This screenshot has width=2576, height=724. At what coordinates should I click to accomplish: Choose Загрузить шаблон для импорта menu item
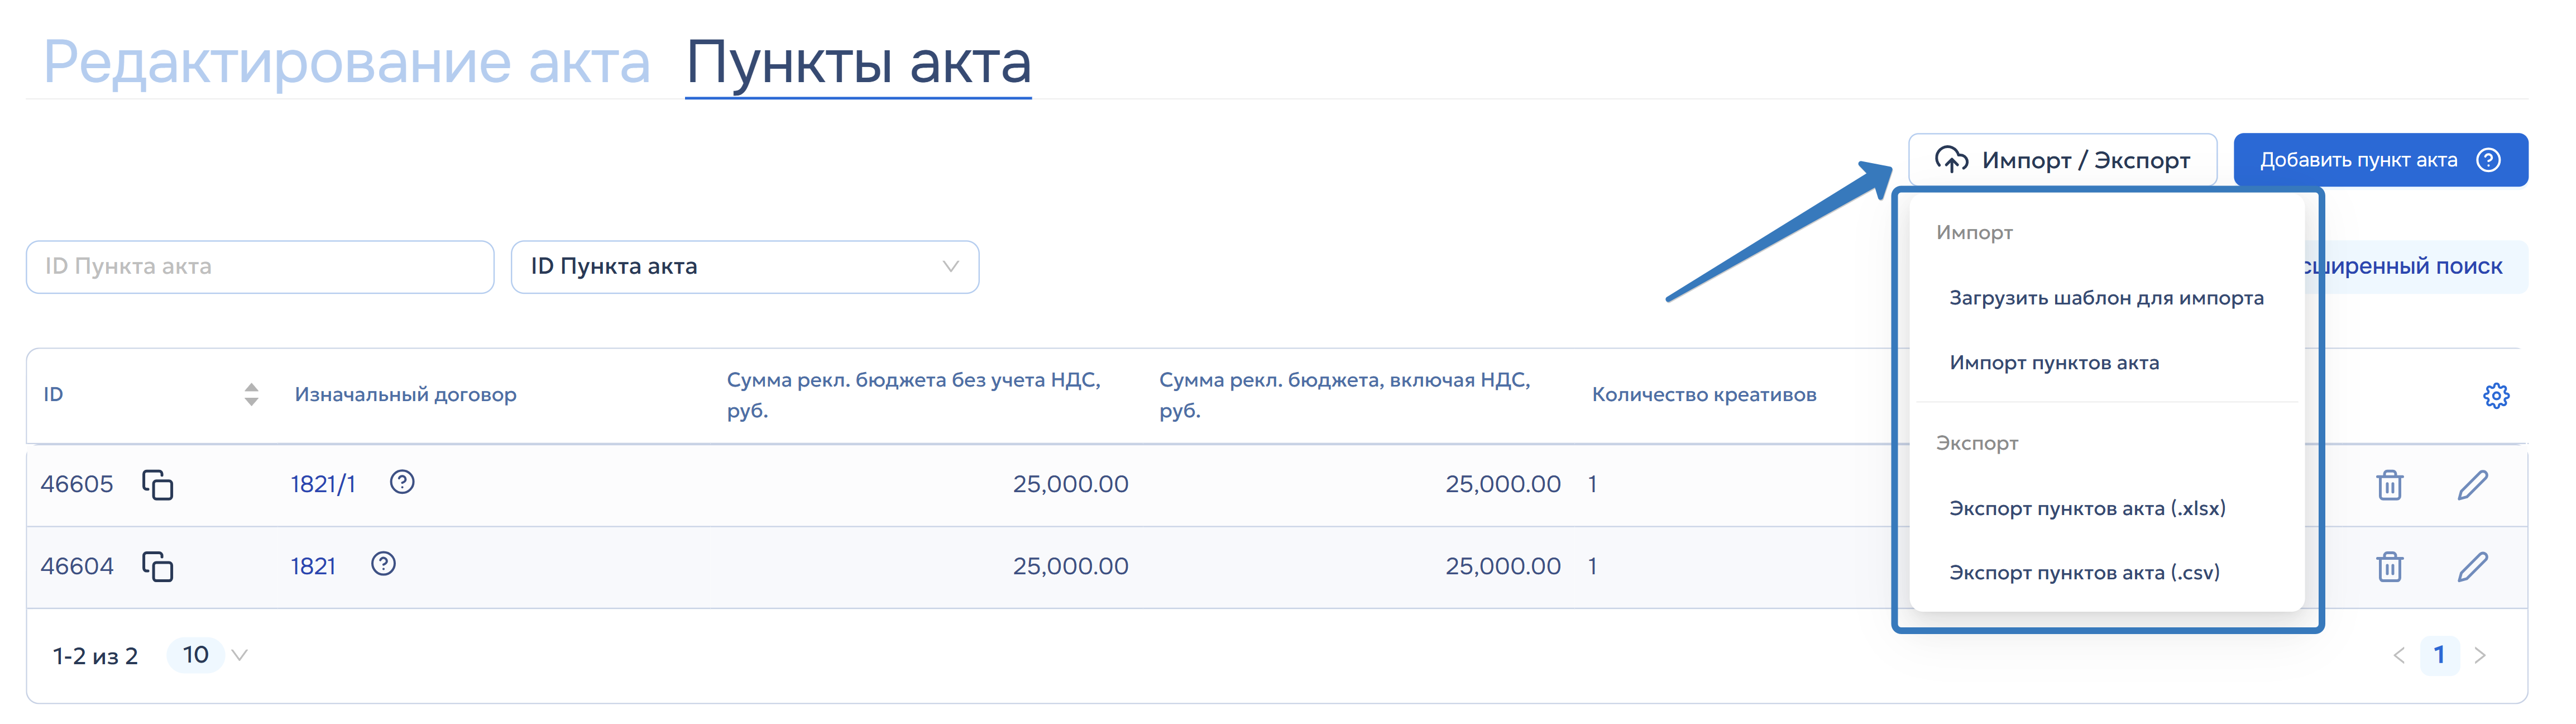coord(2106,298)
